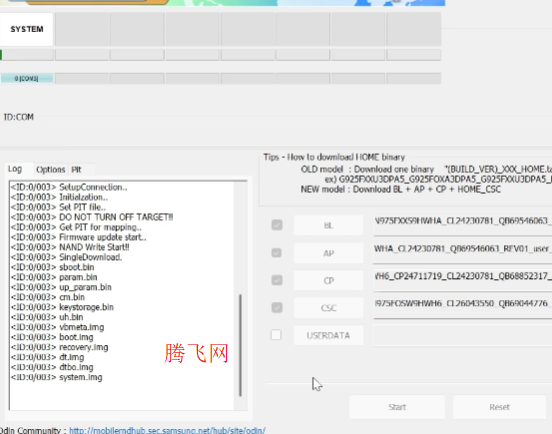Switch to the Pit tab
The width and height of the screenshot is (552, 434).
click(77, 170)
